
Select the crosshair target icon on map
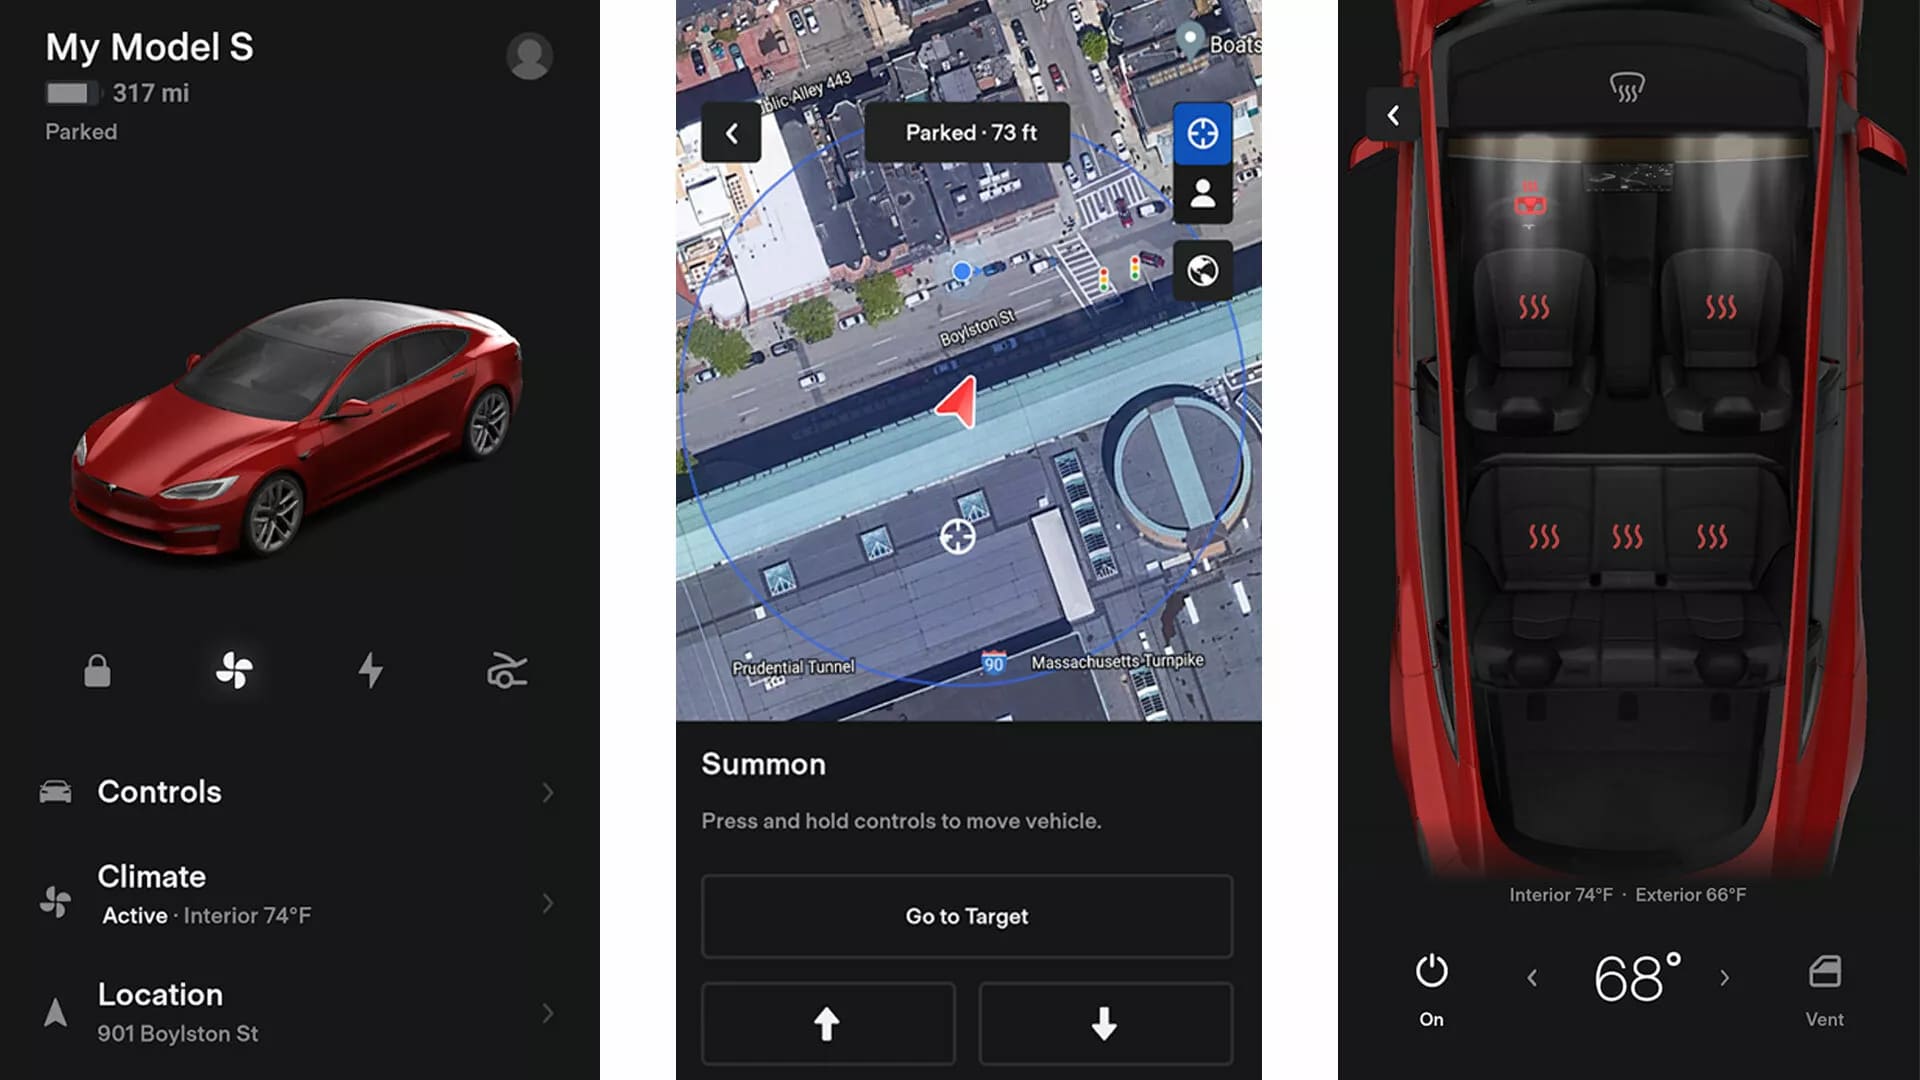(1201, 131)
